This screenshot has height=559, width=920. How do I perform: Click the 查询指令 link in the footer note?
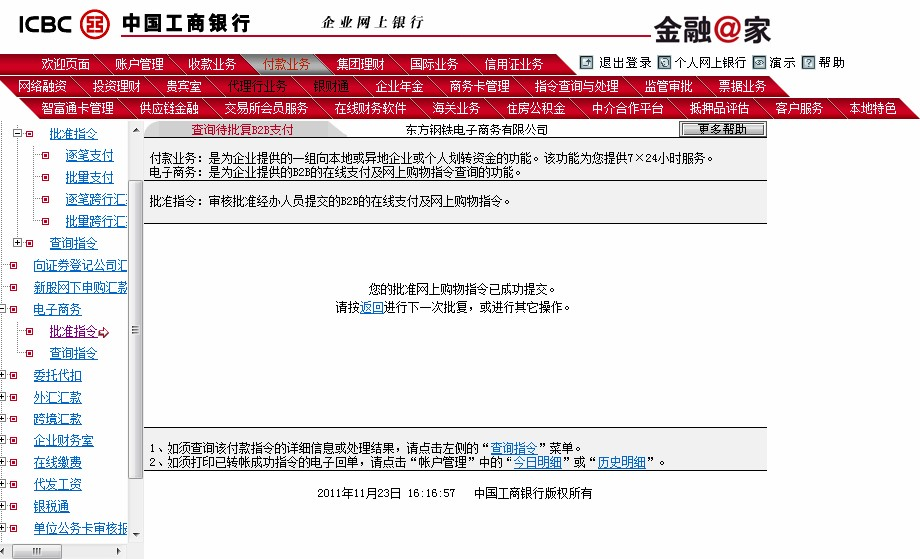[x=513, y=448]
